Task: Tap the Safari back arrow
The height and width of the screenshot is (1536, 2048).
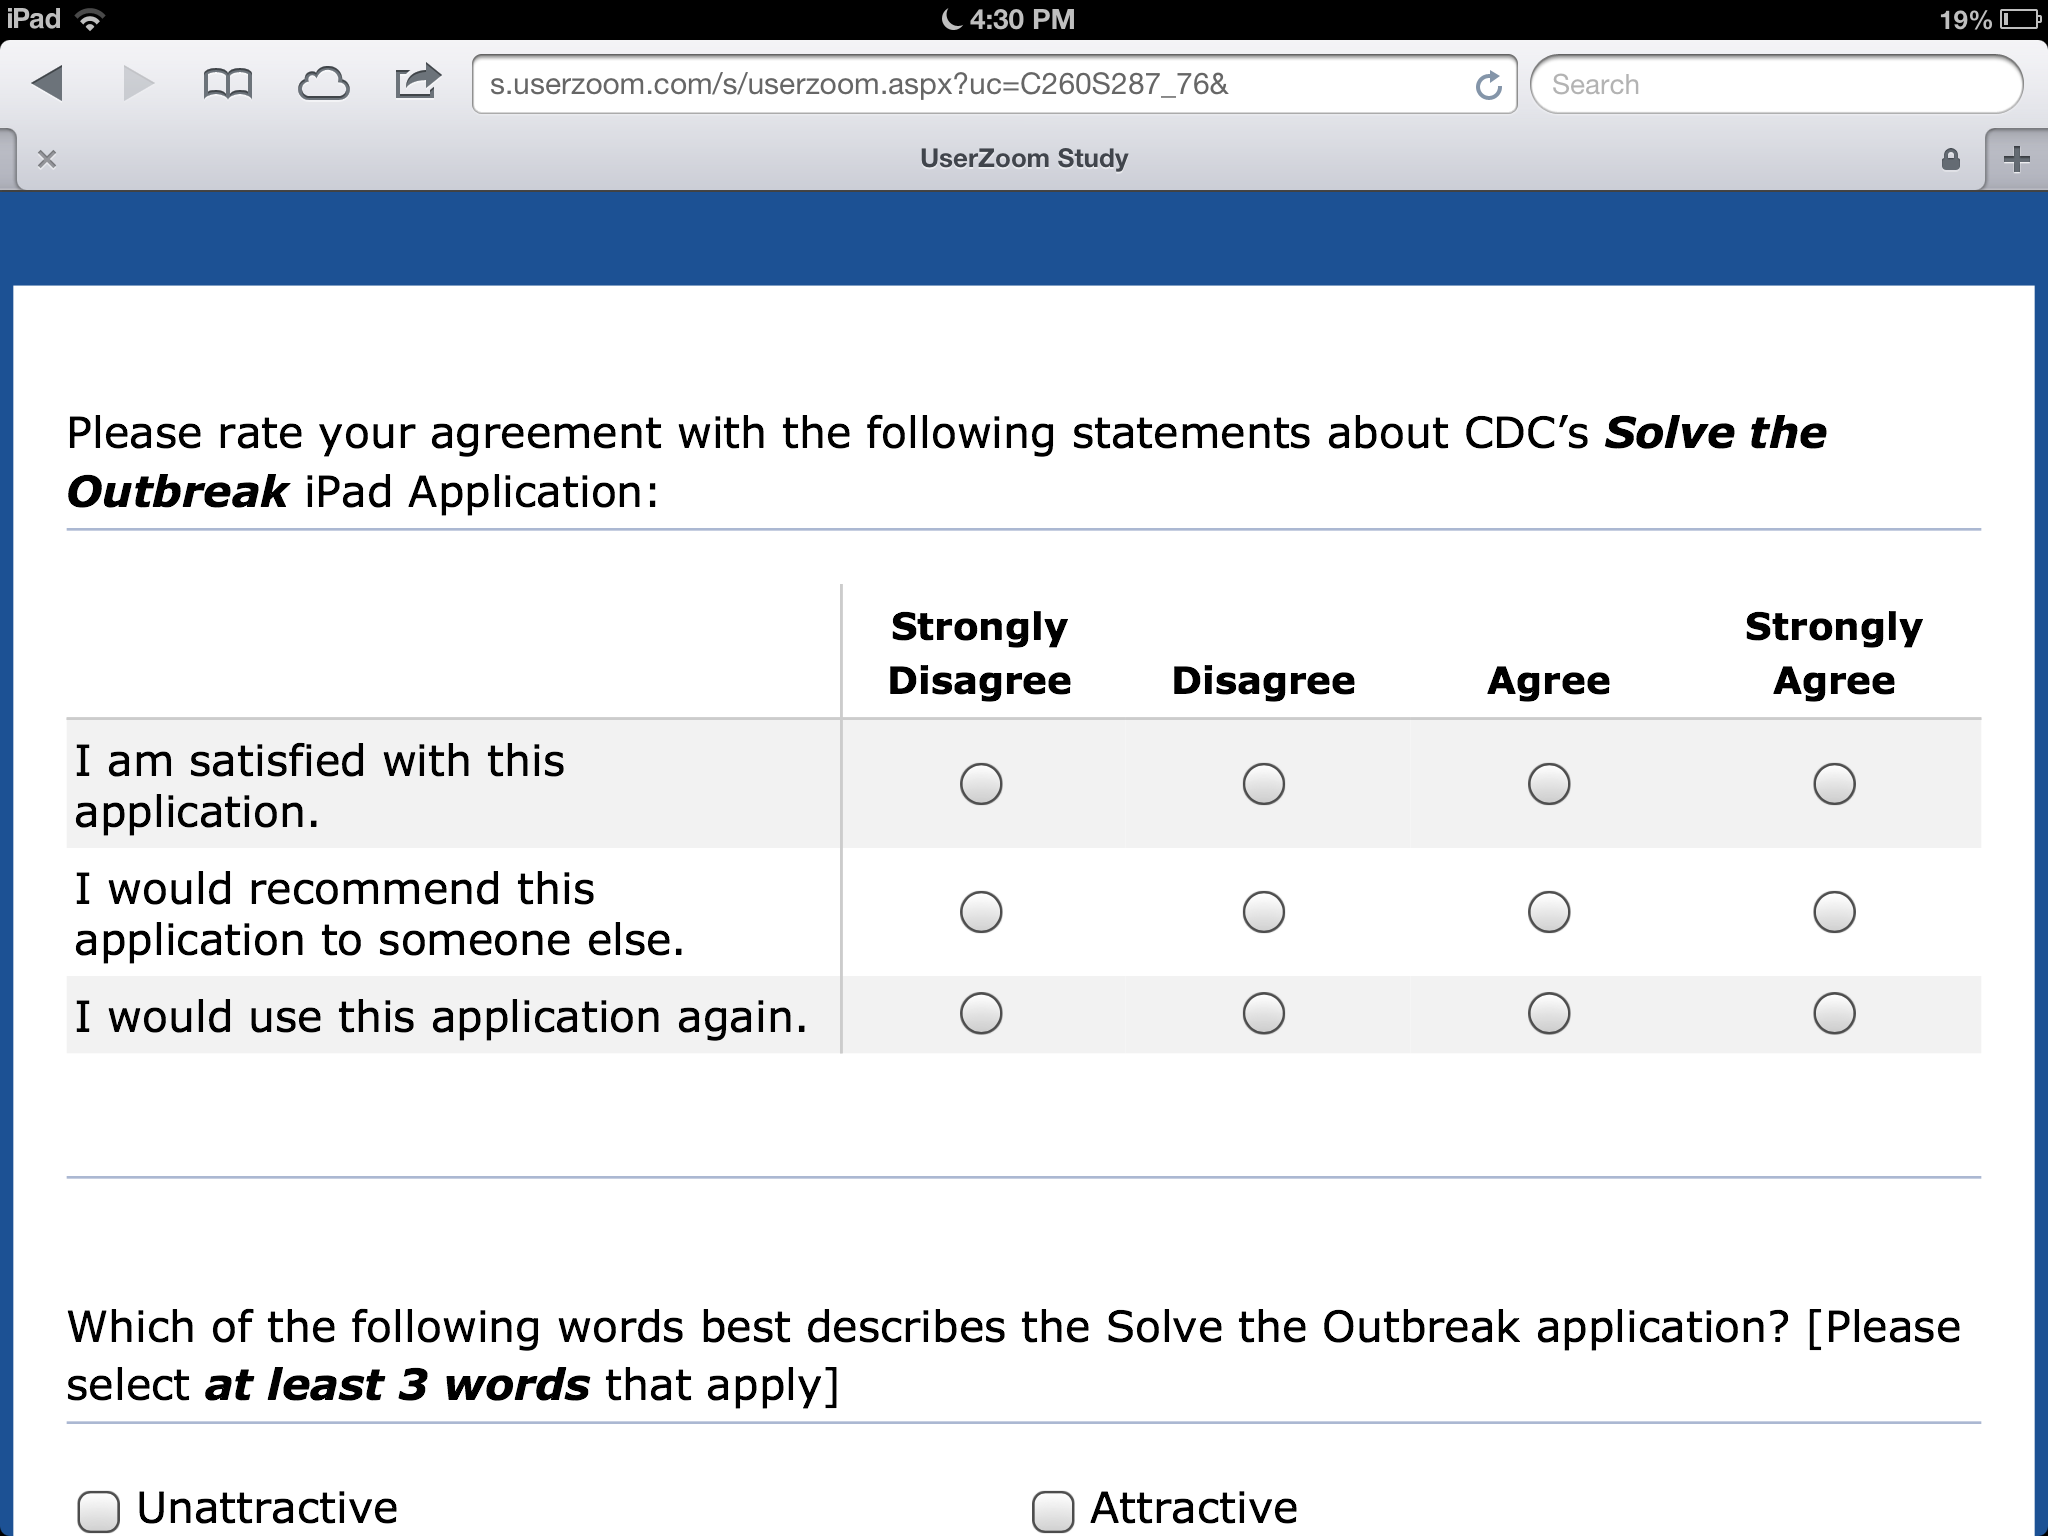Action: coord(48,83)
